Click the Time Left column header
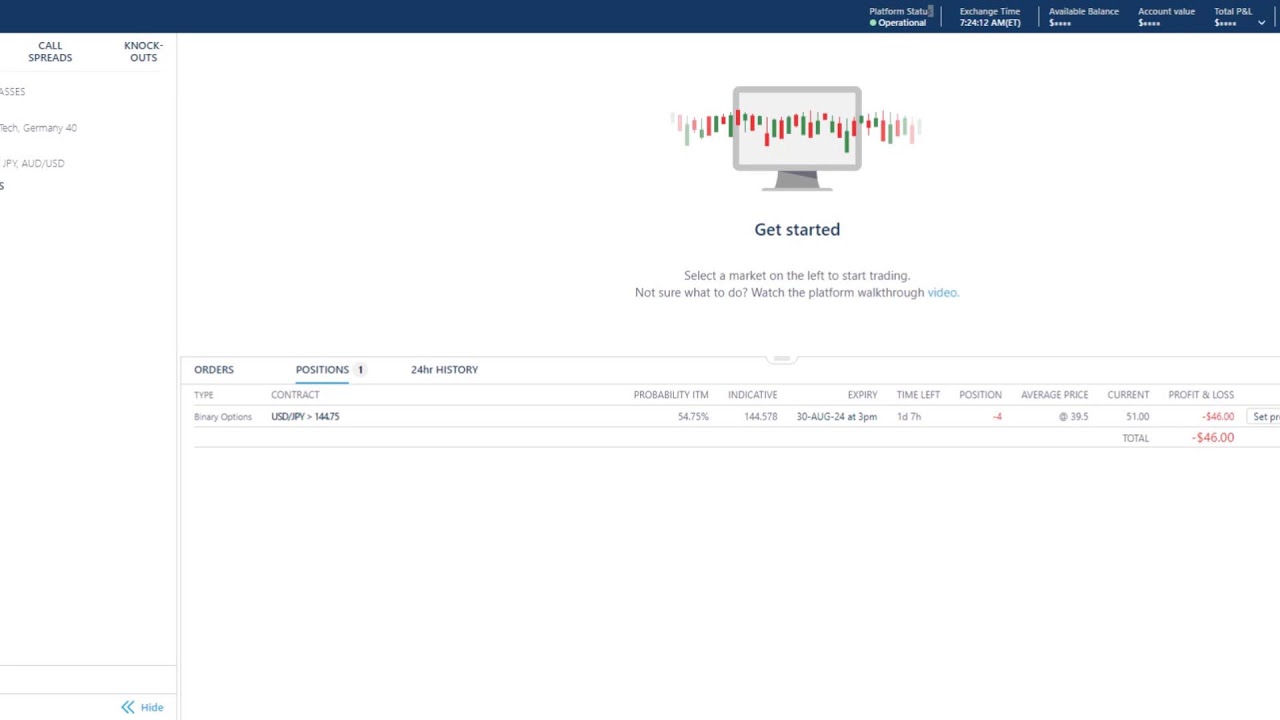This screenshot has width=1280, height=720. pyautogui.click(x=918, y=395)
